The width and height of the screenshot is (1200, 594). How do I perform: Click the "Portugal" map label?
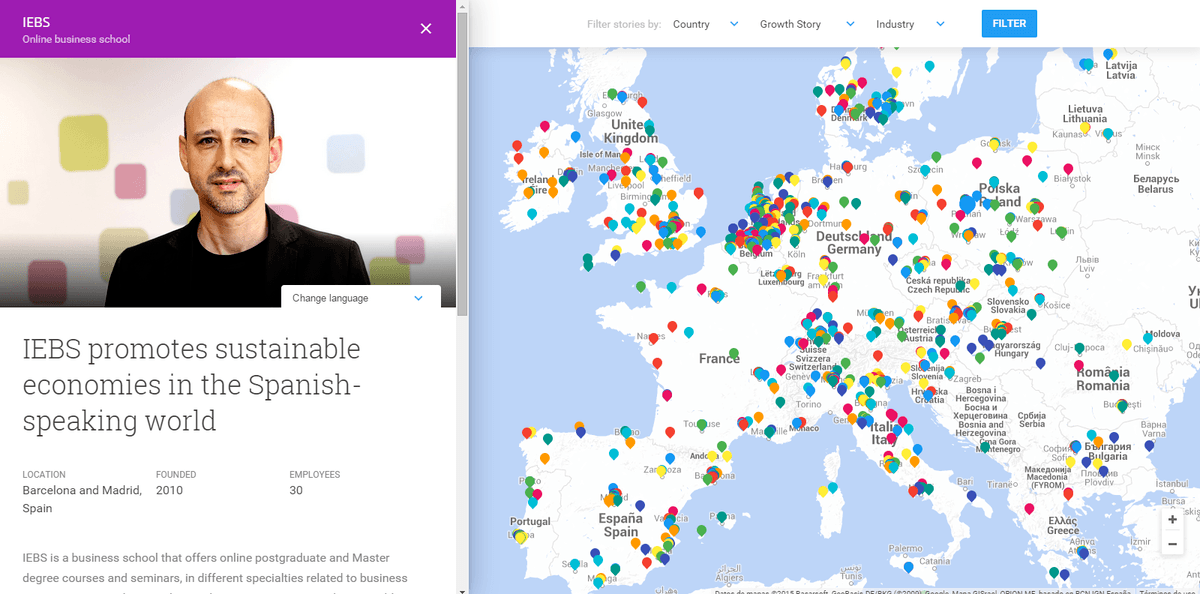coord(530,521)
